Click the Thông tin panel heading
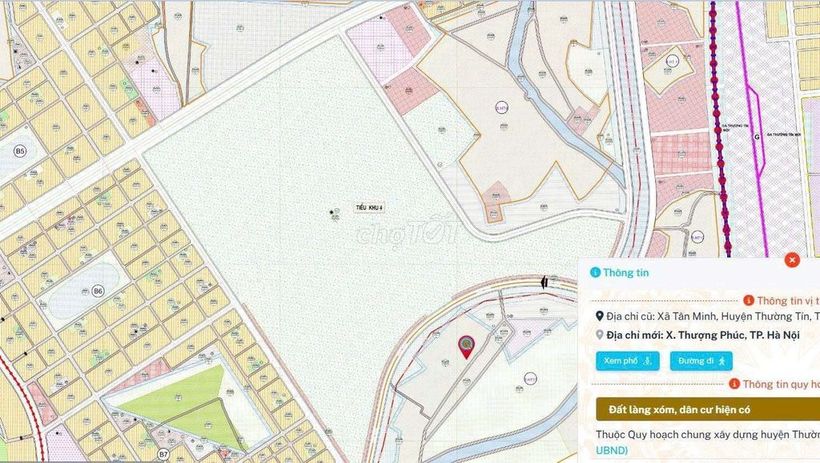 [625, 273]
